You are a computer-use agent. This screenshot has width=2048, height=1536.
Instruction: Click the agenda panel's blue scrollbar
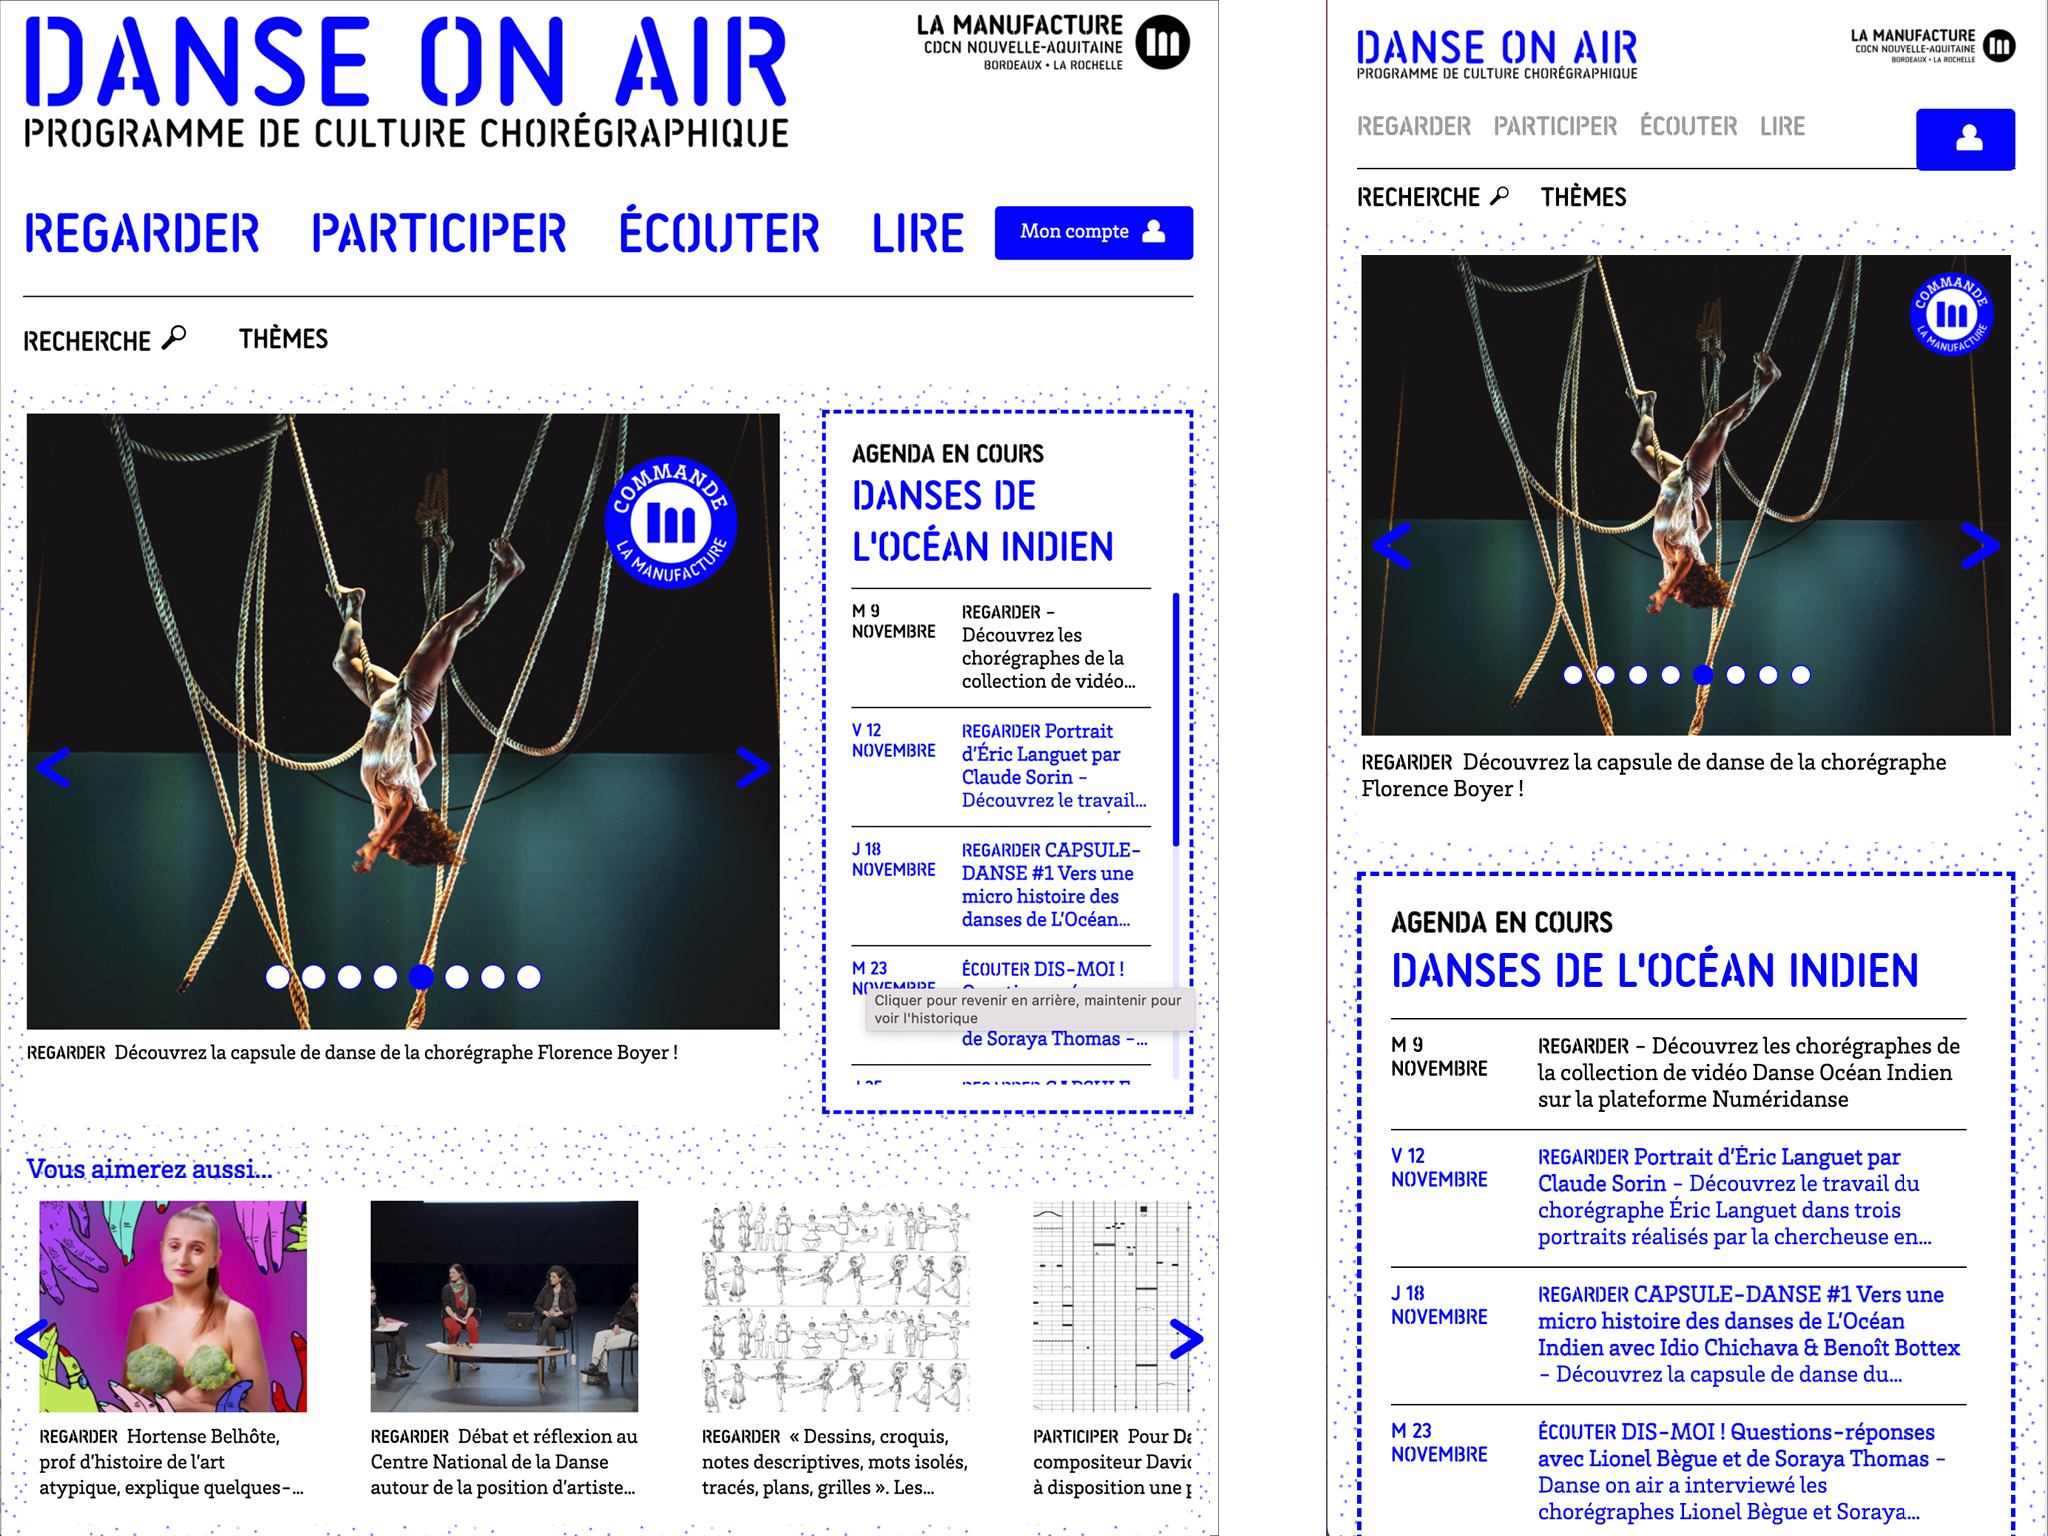[1176, 720]
